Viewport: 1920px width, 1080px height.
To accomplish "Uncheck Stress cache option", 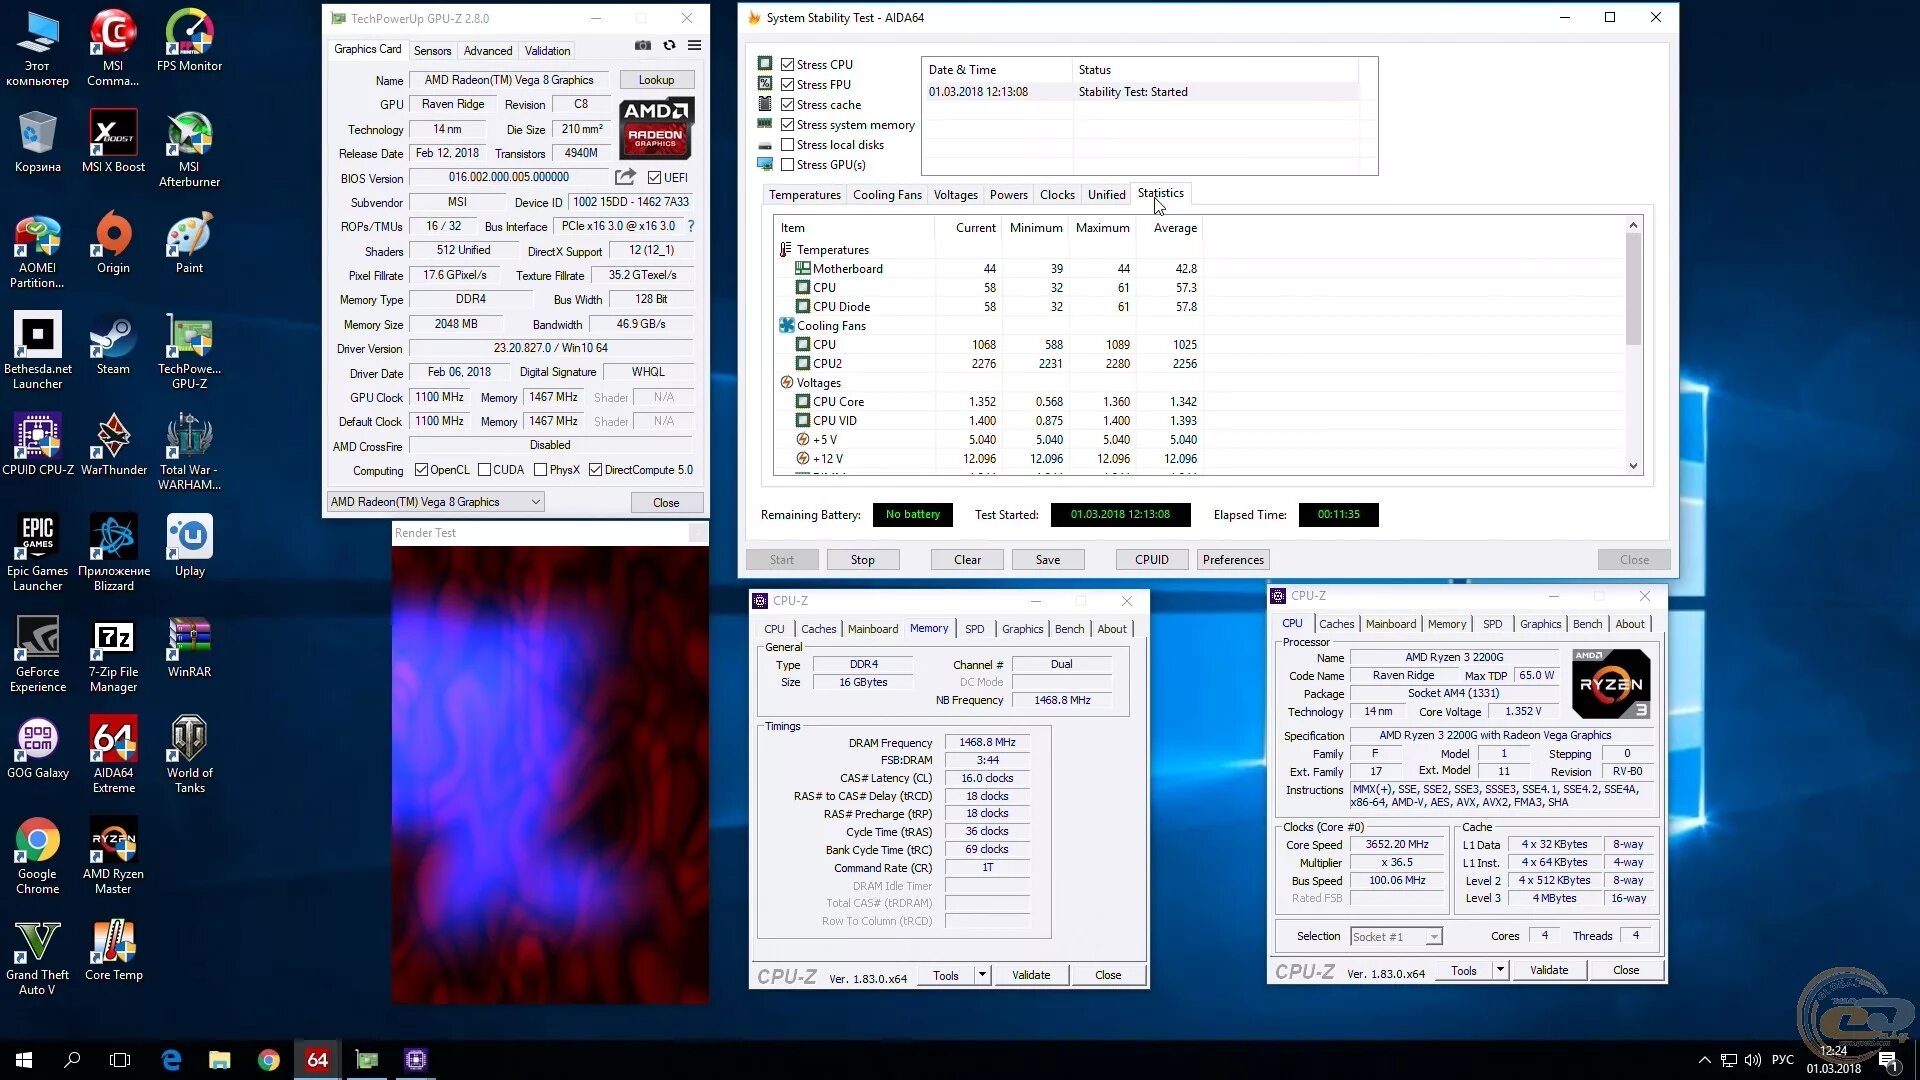I will click(787, 104).
